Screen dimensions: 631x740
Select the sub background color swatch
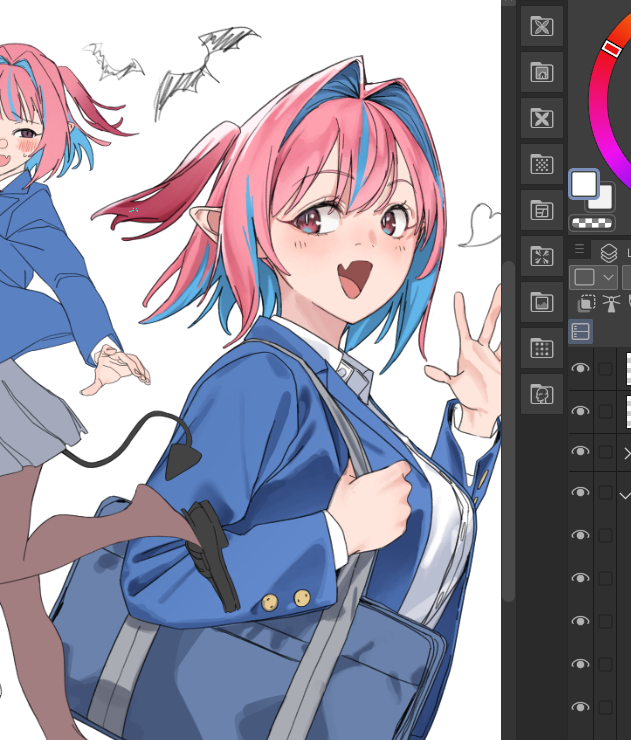pos(603,199)
